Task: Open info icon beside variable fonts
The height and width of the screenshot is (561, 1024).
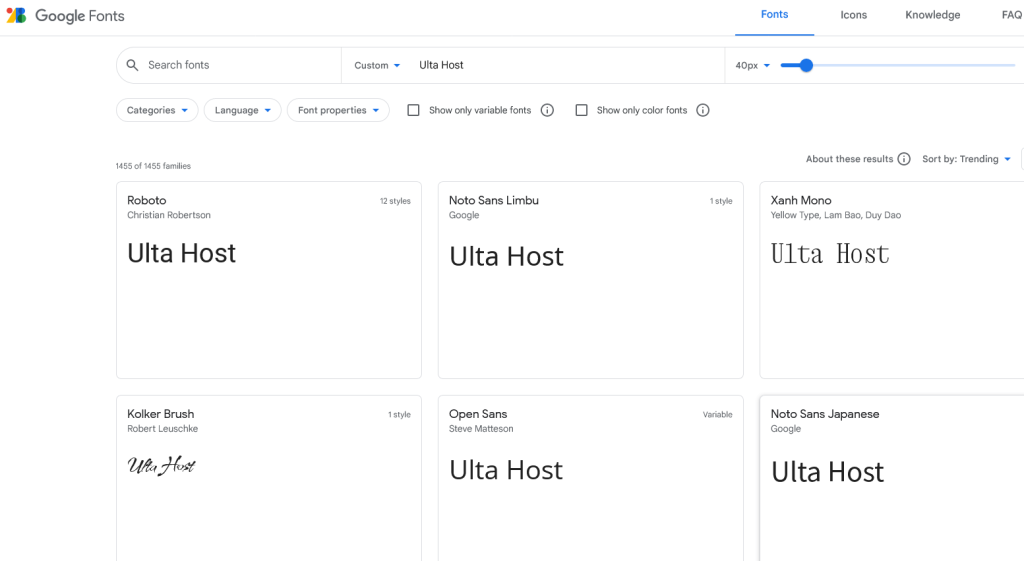Action: pyautogui.click(x=547, y=110)
